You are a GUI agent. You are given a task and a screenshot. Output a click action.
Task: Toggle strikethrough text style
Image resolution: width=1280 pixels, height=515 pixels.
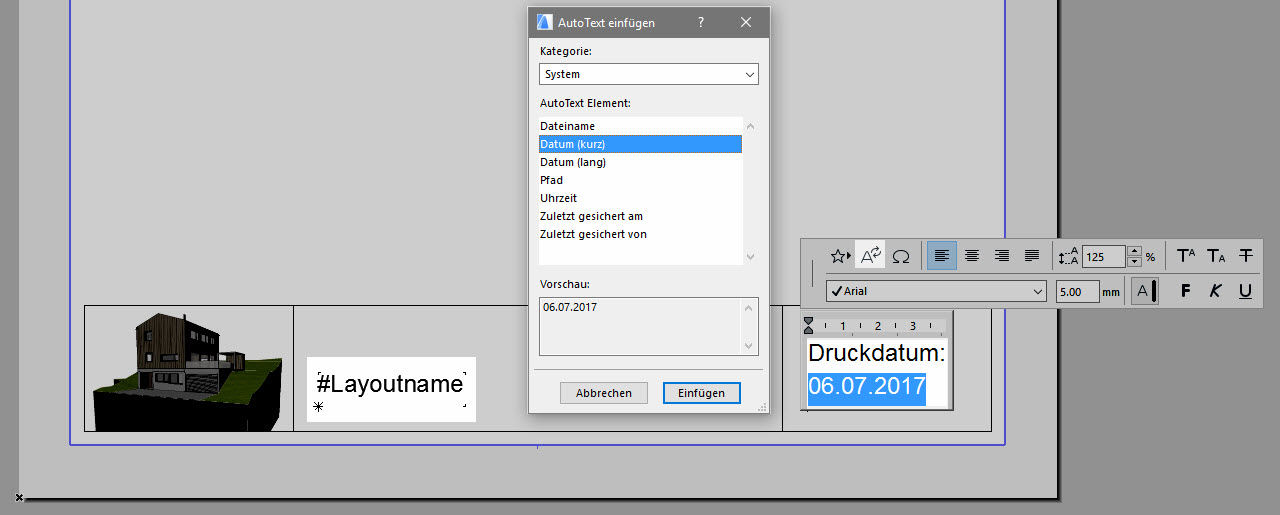coord(1246,256)
